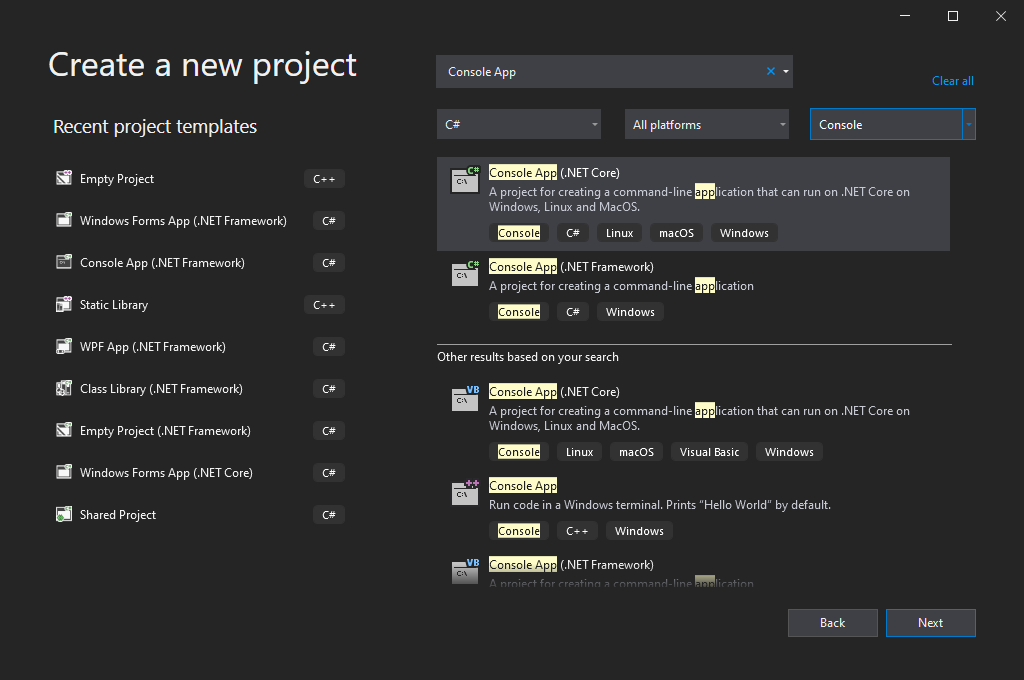Click the C# Console App (.NET Core) result icon
Screen dimensions: 1024x680
(x=465, y=180)
